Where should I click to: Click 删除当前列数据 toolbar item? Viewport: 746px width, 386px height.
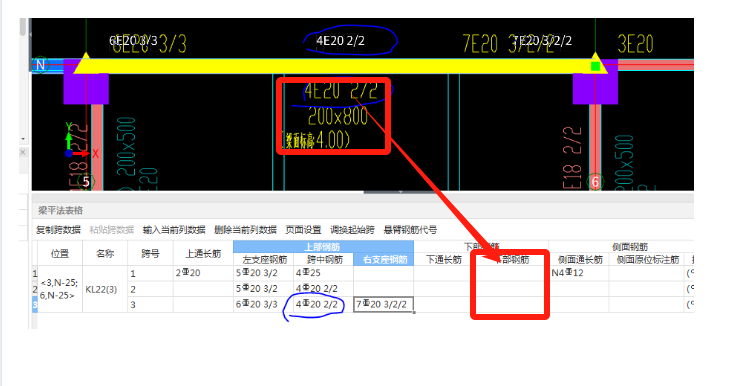tap(245, 230)
